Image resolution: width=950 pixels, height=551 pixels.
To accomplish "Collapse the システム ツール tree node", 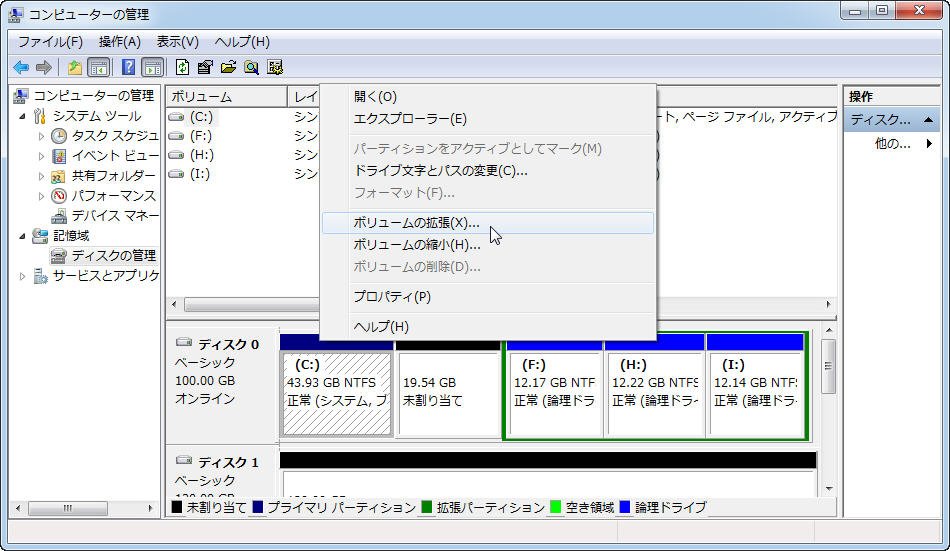I will 22,116.
